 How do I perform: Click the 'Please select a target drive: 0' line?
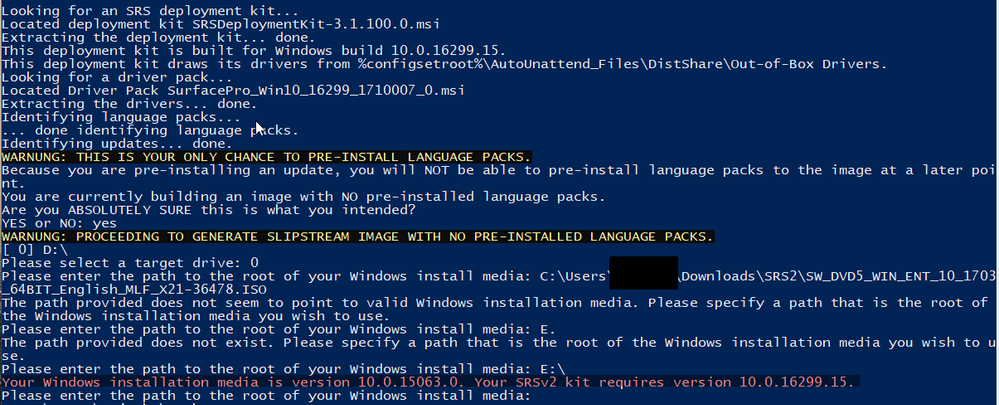[x=130, y=263]
